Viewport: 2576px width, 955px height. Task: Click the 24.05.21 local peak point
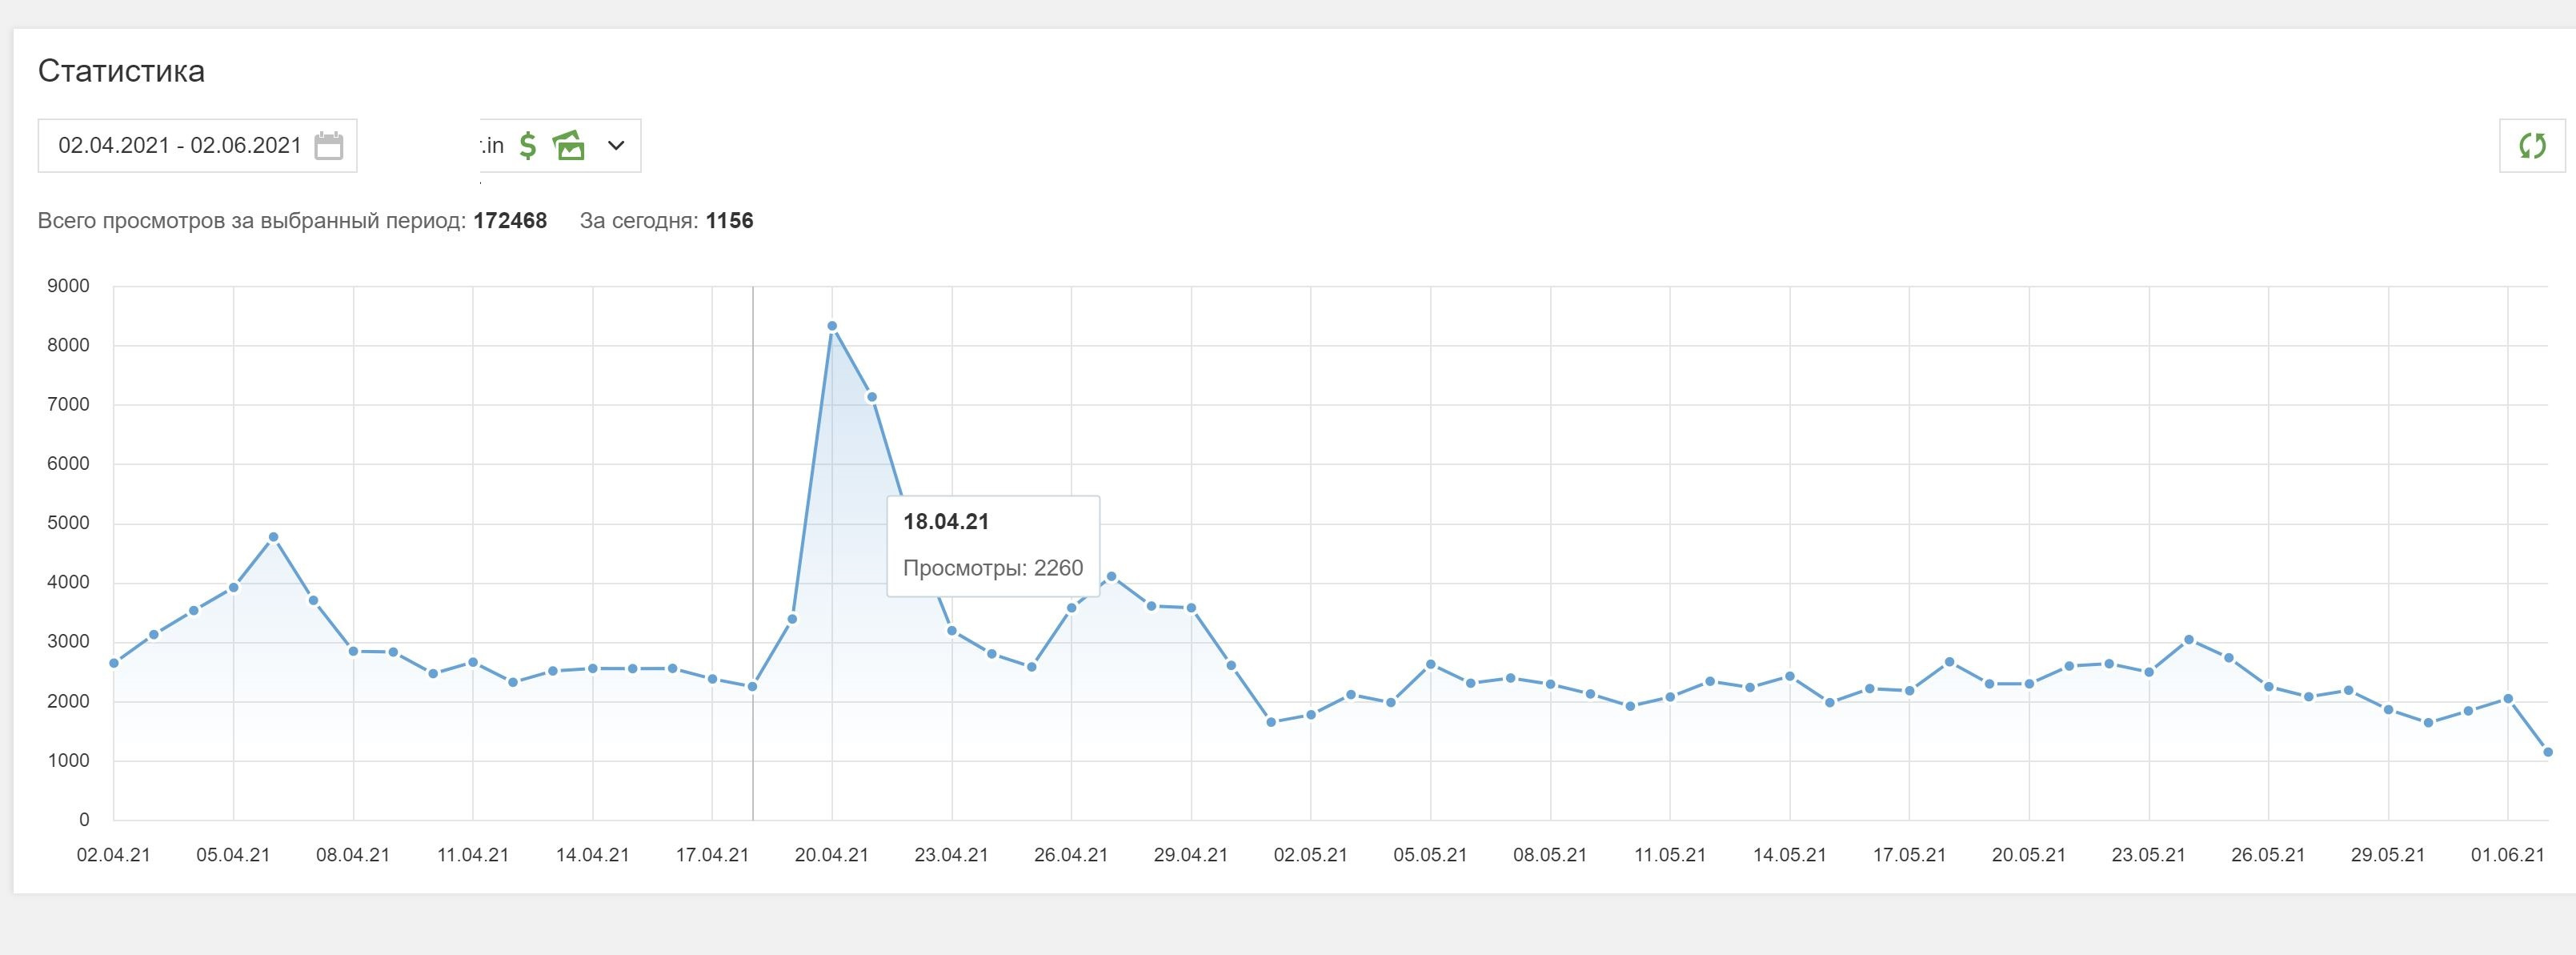coord(2189,640)
